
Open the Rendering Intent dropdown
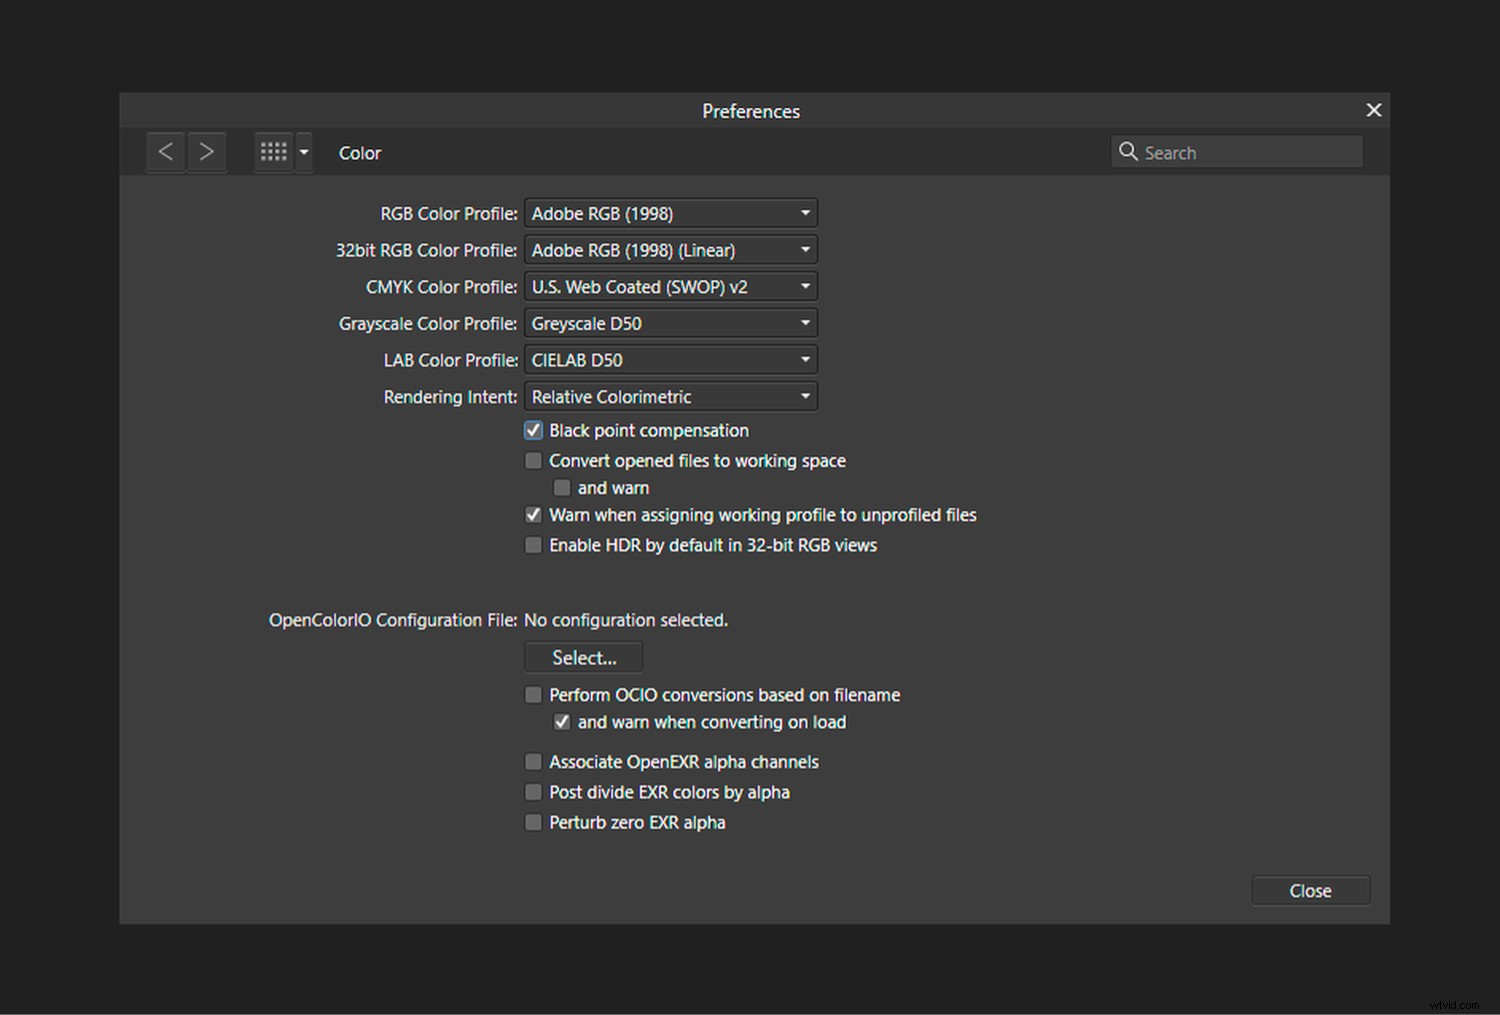coord(670,396)
